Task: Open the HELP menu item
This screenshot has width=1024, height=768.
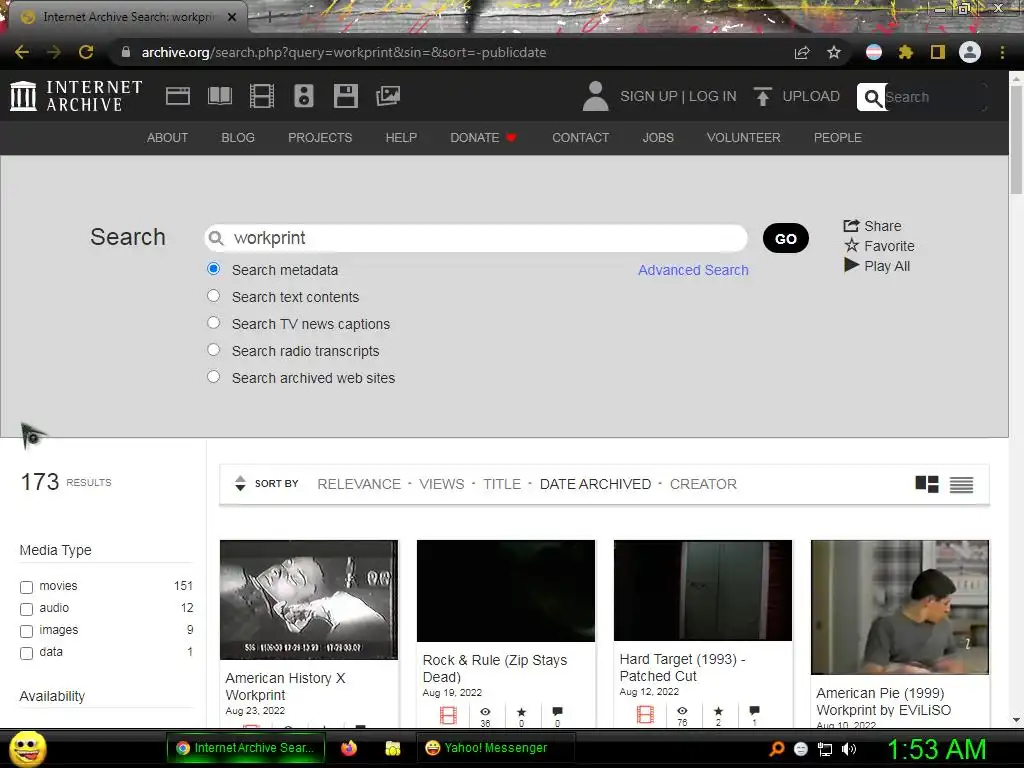Action: [x=401, y=138]
